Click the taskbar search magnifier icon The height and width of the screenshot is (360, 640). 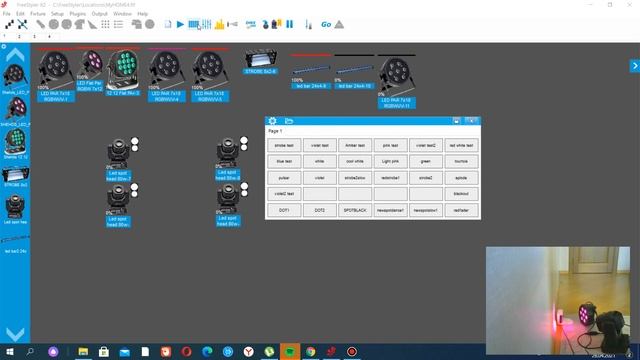(30, 351)
